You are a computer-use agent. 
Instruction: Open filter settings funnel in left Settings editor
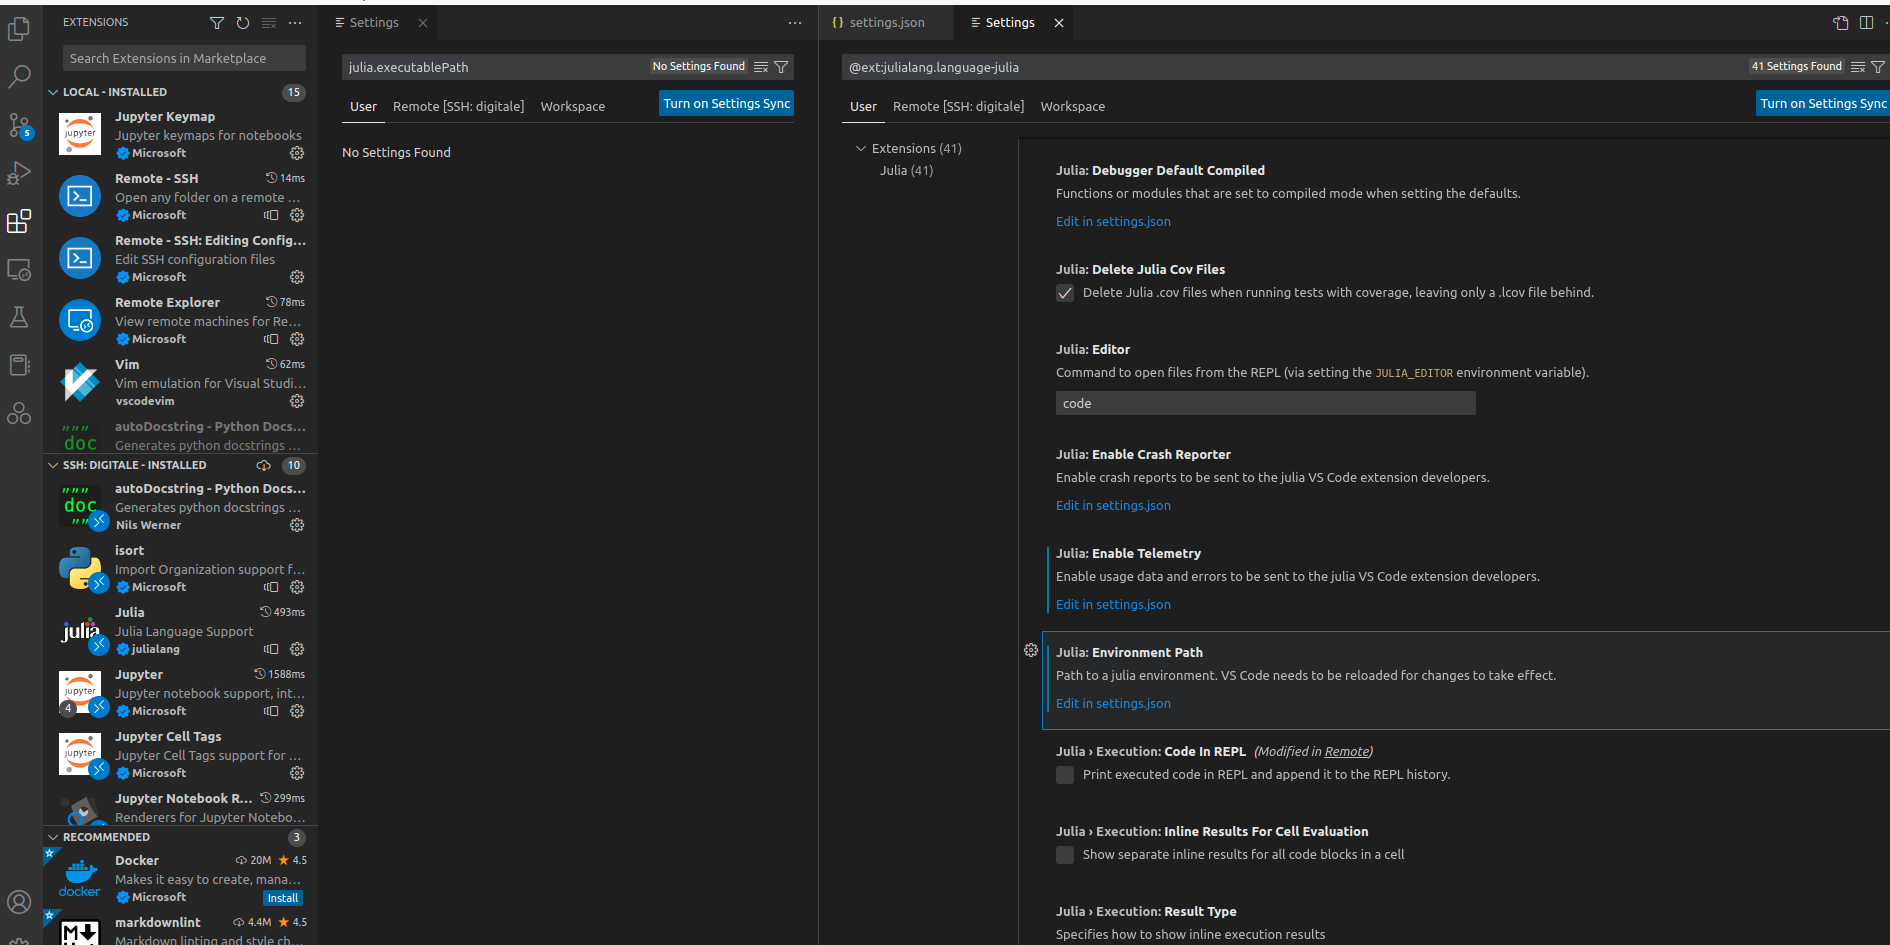point(782,67)
